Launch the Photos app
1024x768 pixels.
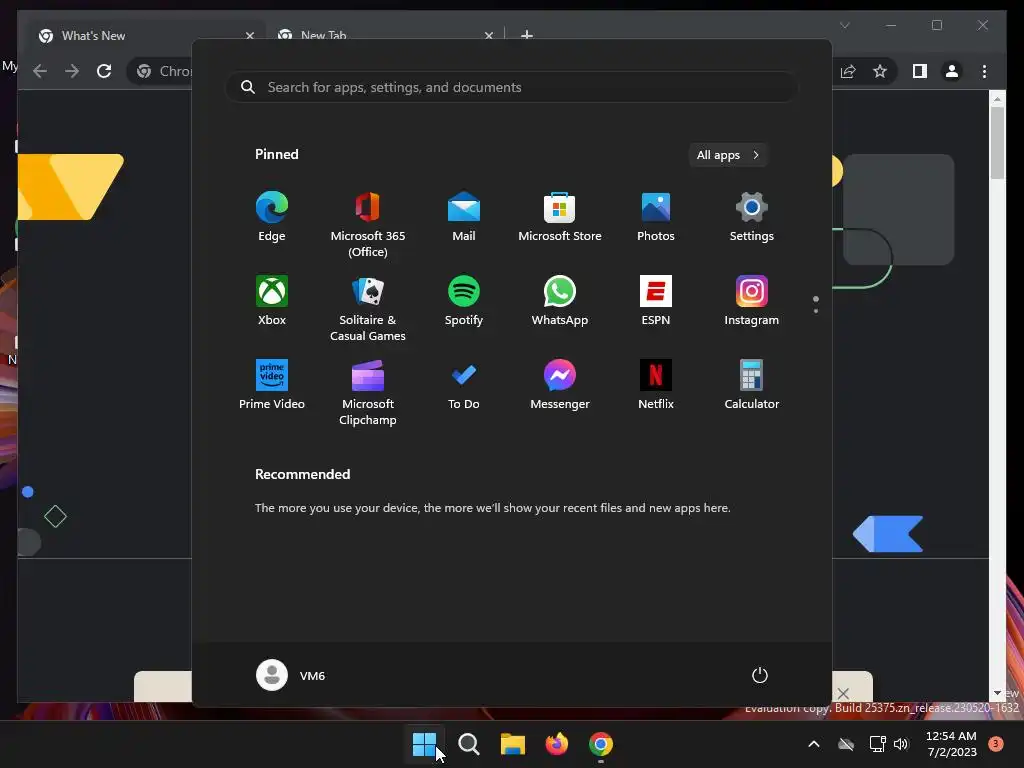656,217
